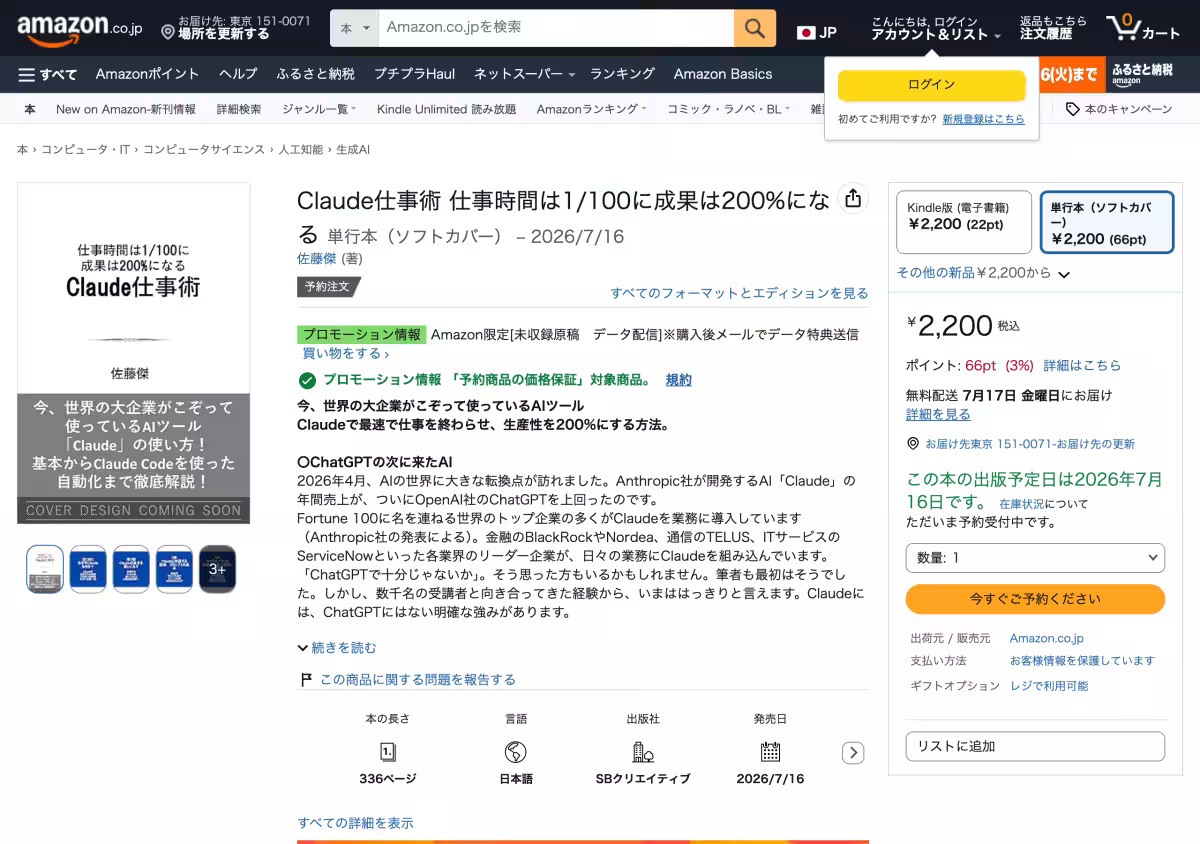
Task: Click the orange search magnifier button
Action: 755,28
